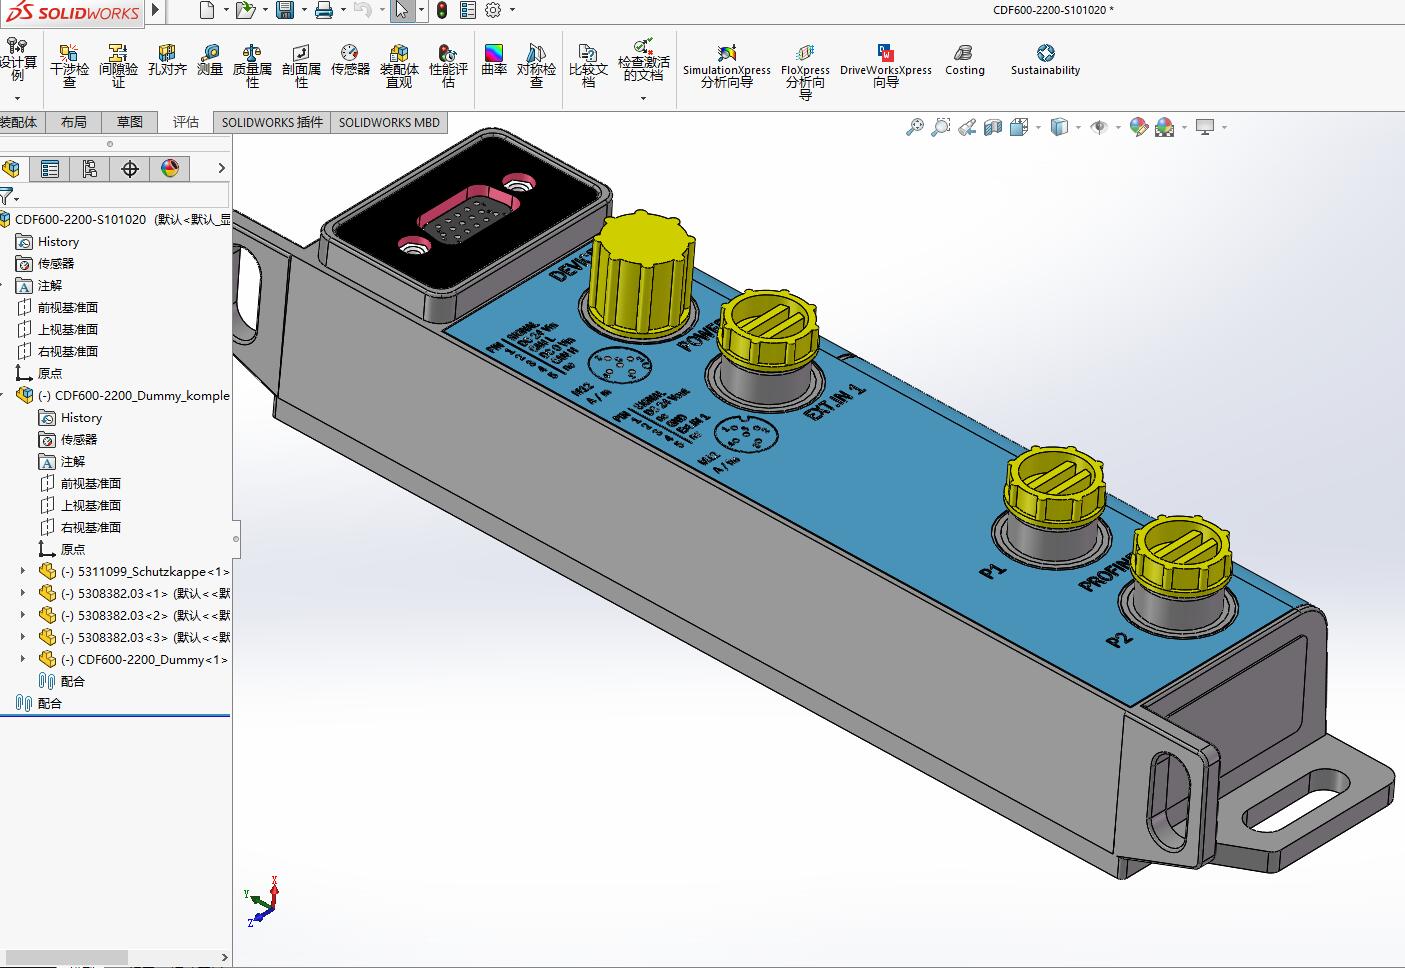Image resolution: width=1405 pixels, height=968 pixels.
Task: Click the Rebuild traffic light icon
Action: (x=442, y=10)
